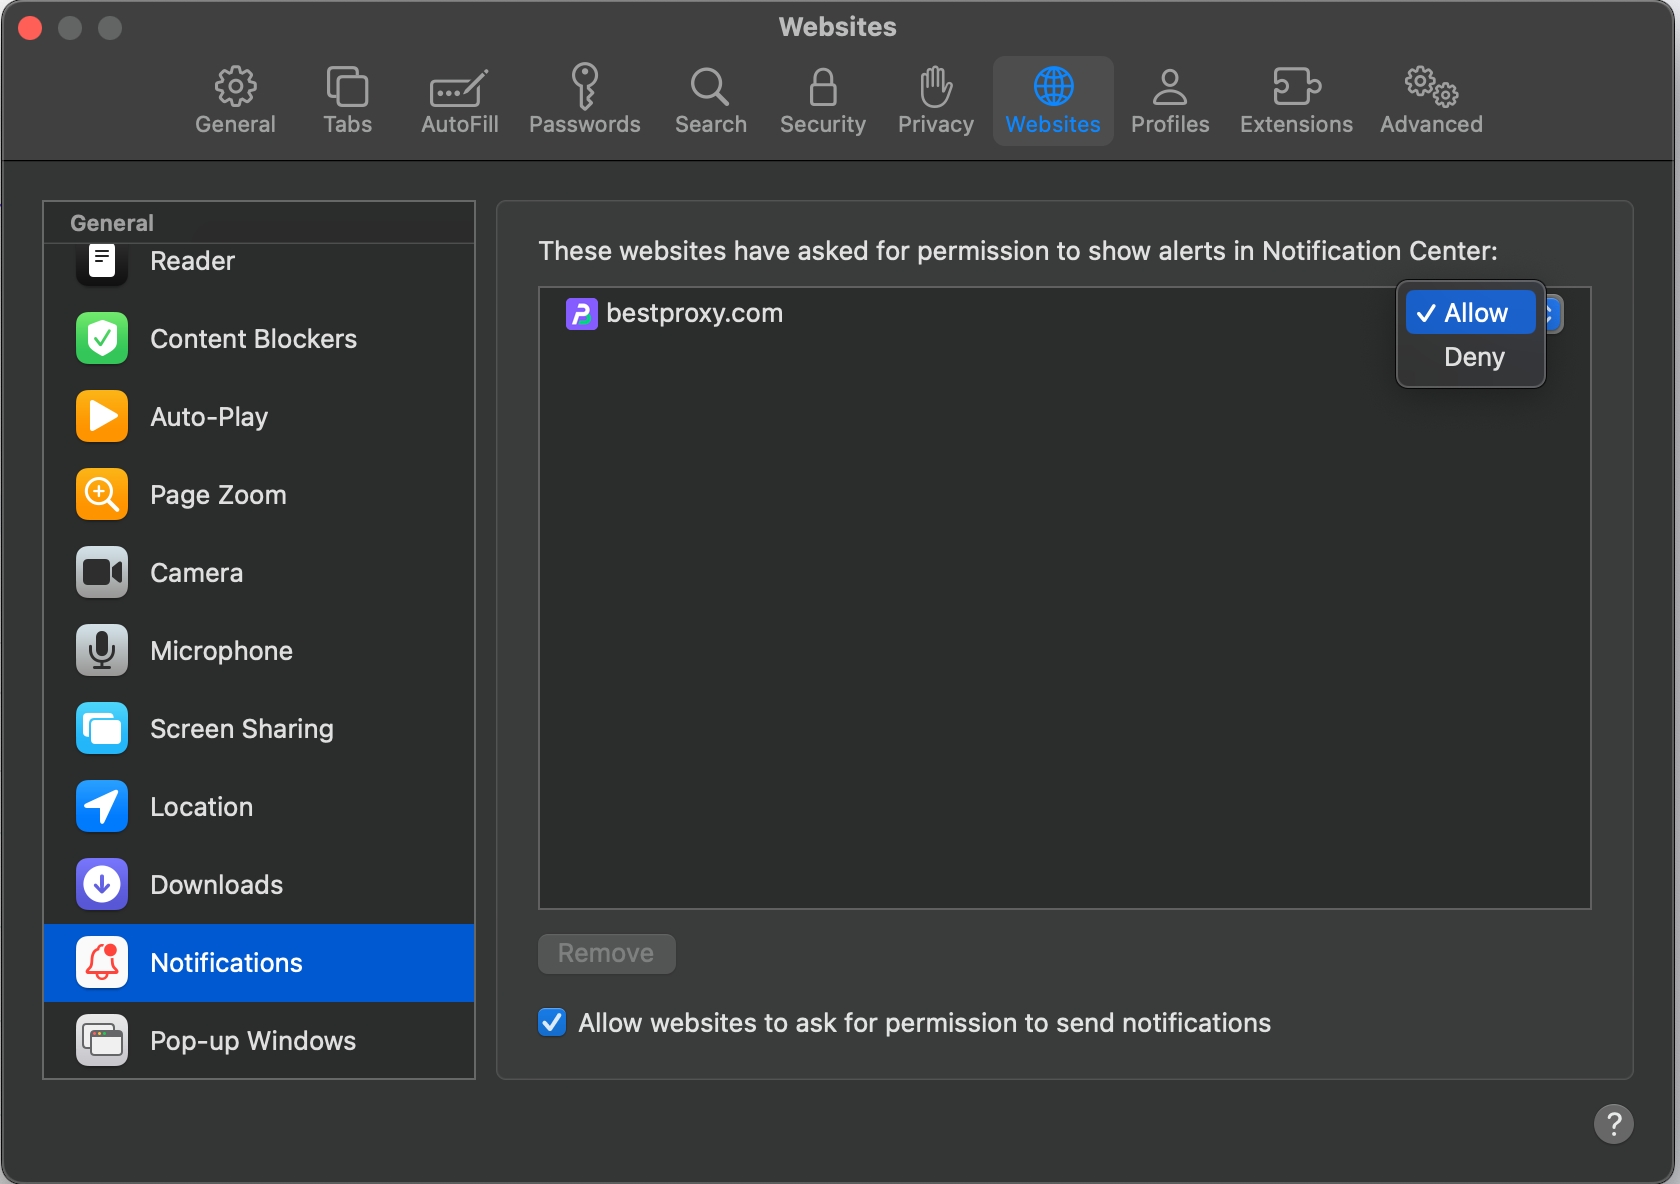Select Page Zoom in the sidebar

(259, 495)
